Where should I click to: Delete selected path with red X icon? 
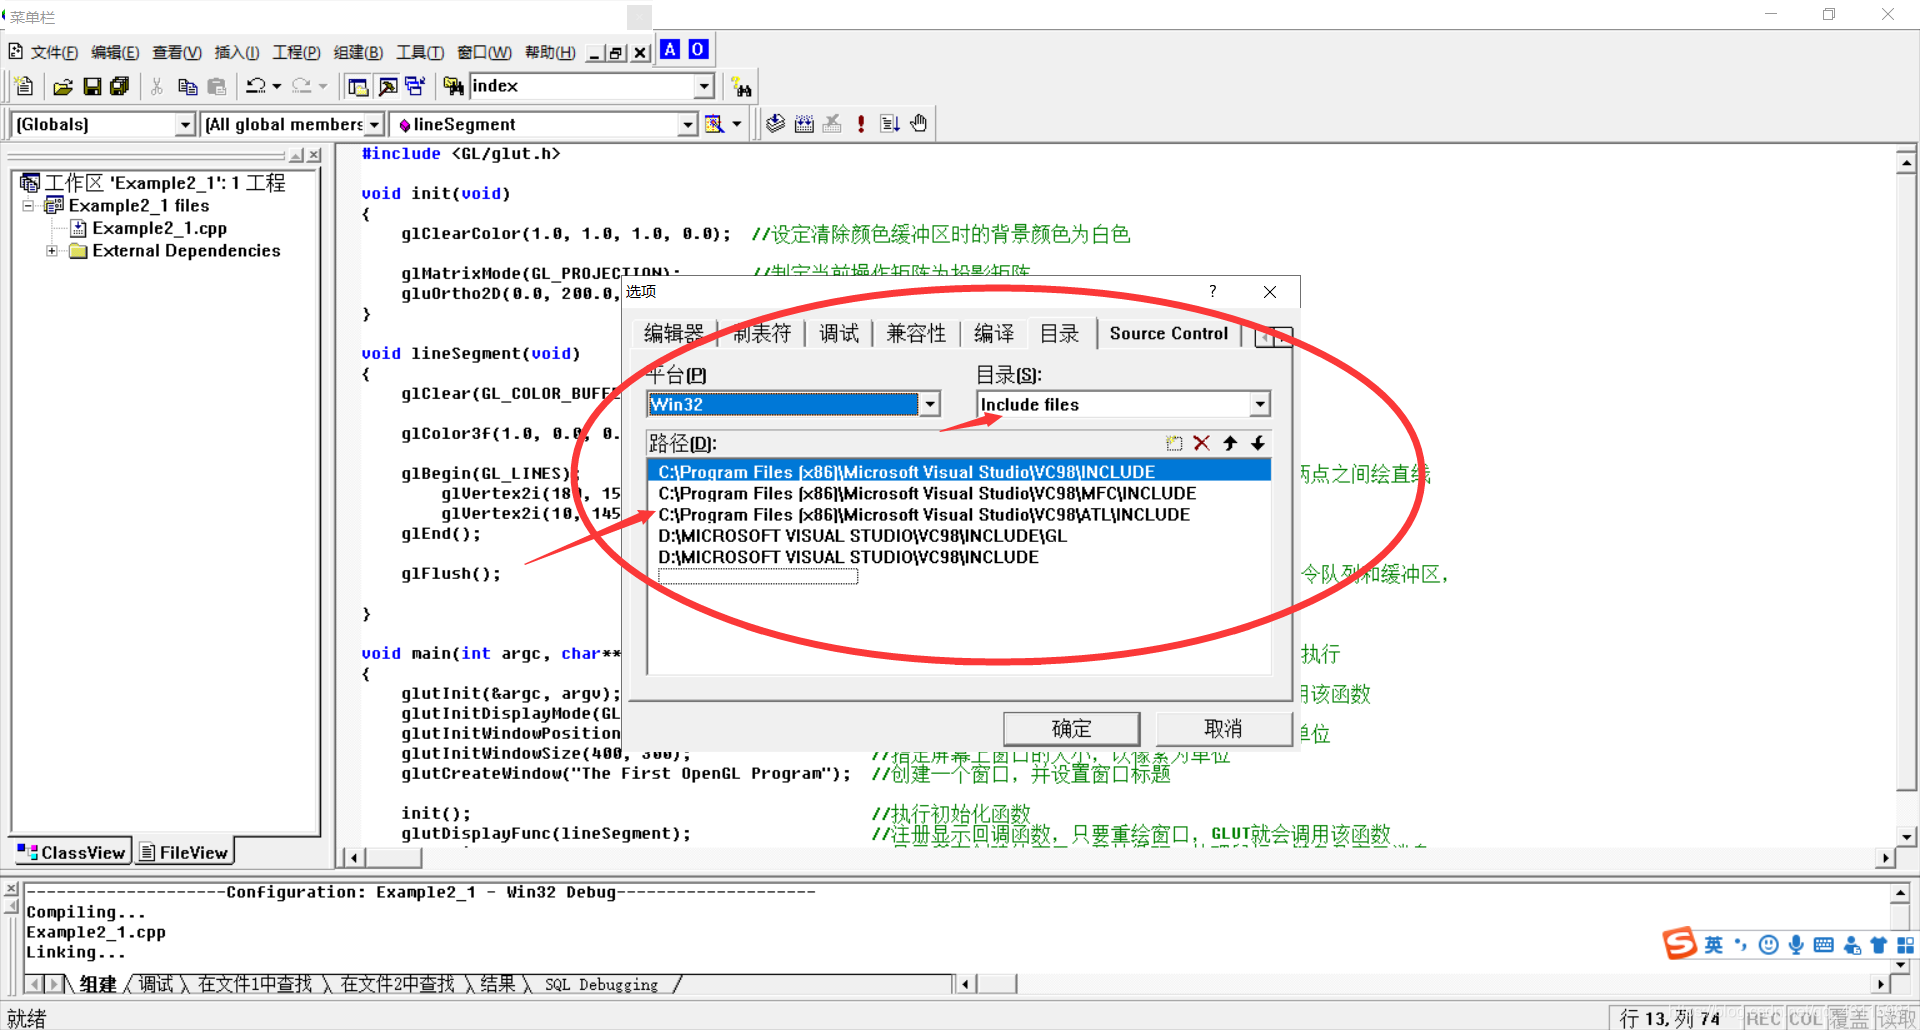[x=1202, y=443]
